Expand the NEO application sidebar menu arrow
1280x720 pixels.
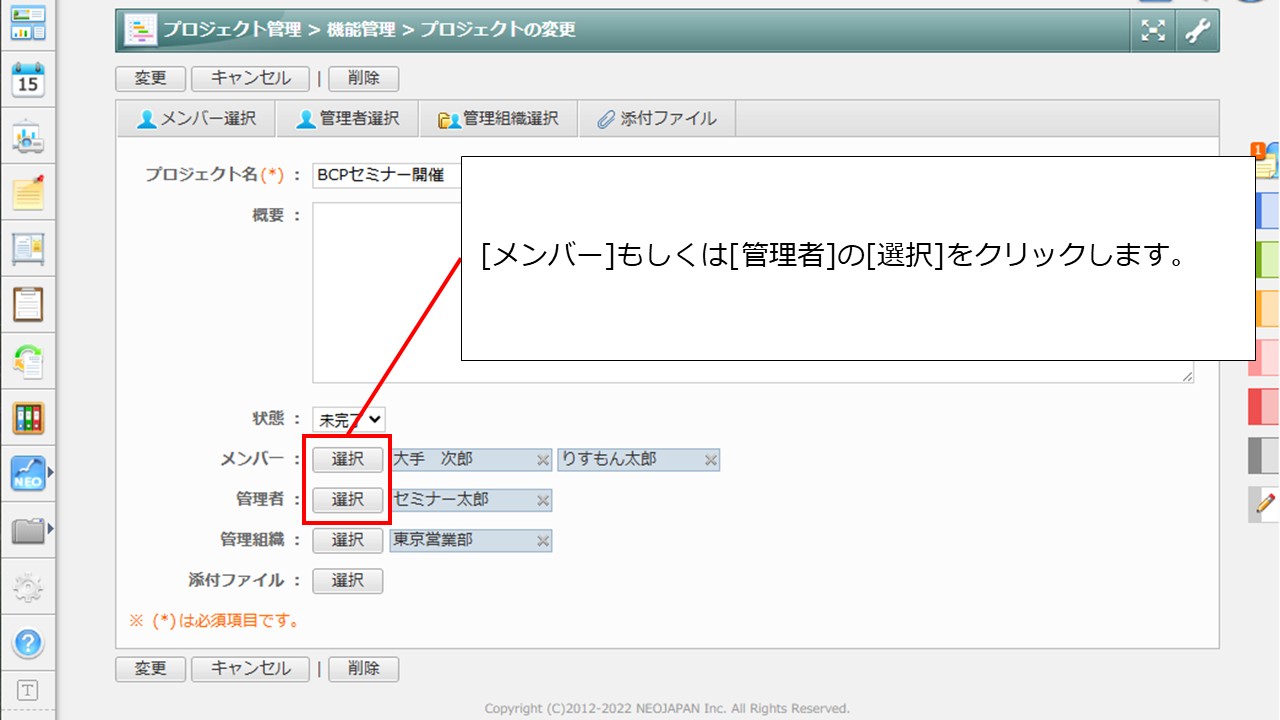(50, 472)
